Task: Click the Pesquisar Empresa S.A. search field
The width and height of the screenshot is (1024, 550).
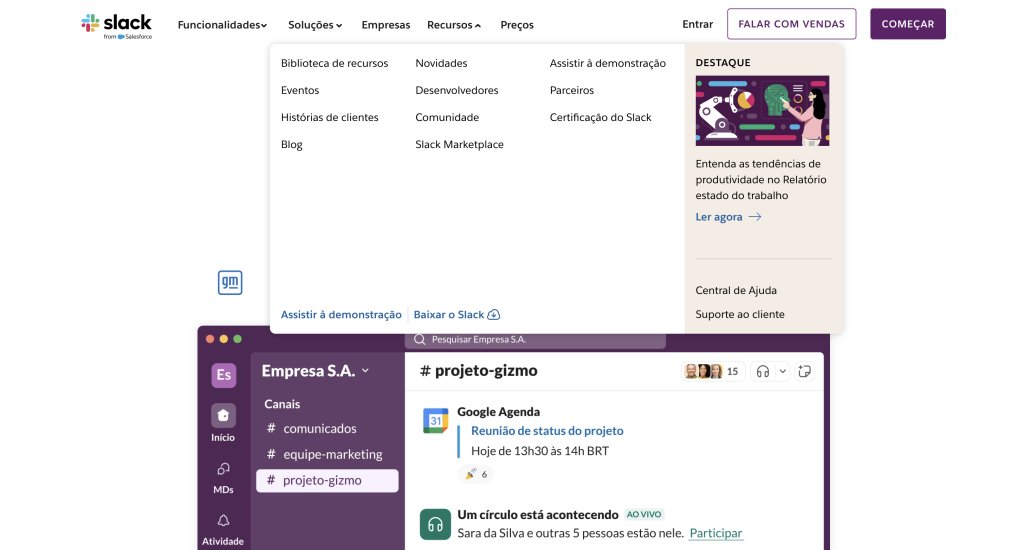Action: (536, 340)
